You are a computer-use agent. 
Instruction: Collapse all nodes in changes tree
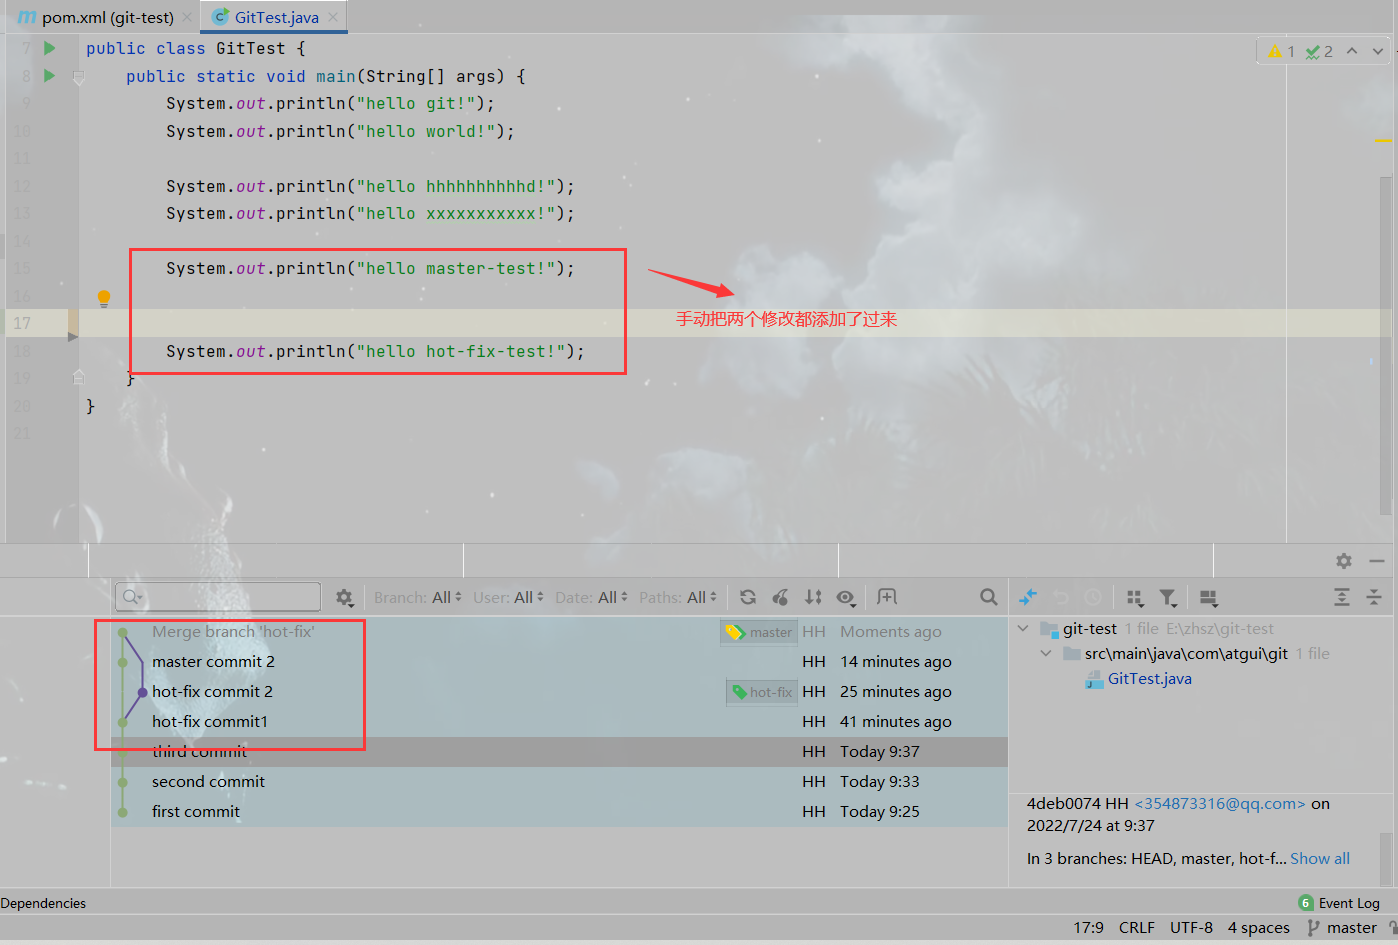coord(1374,597)
